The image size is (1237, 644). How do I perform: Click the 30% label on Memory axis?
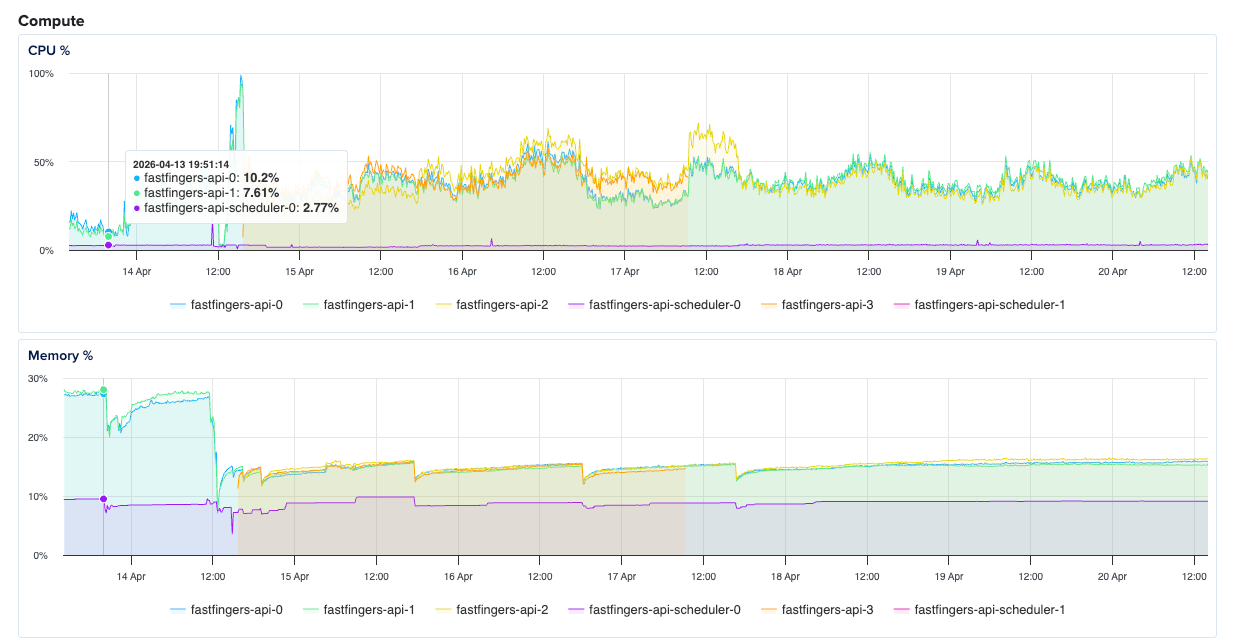click(38, 379)
